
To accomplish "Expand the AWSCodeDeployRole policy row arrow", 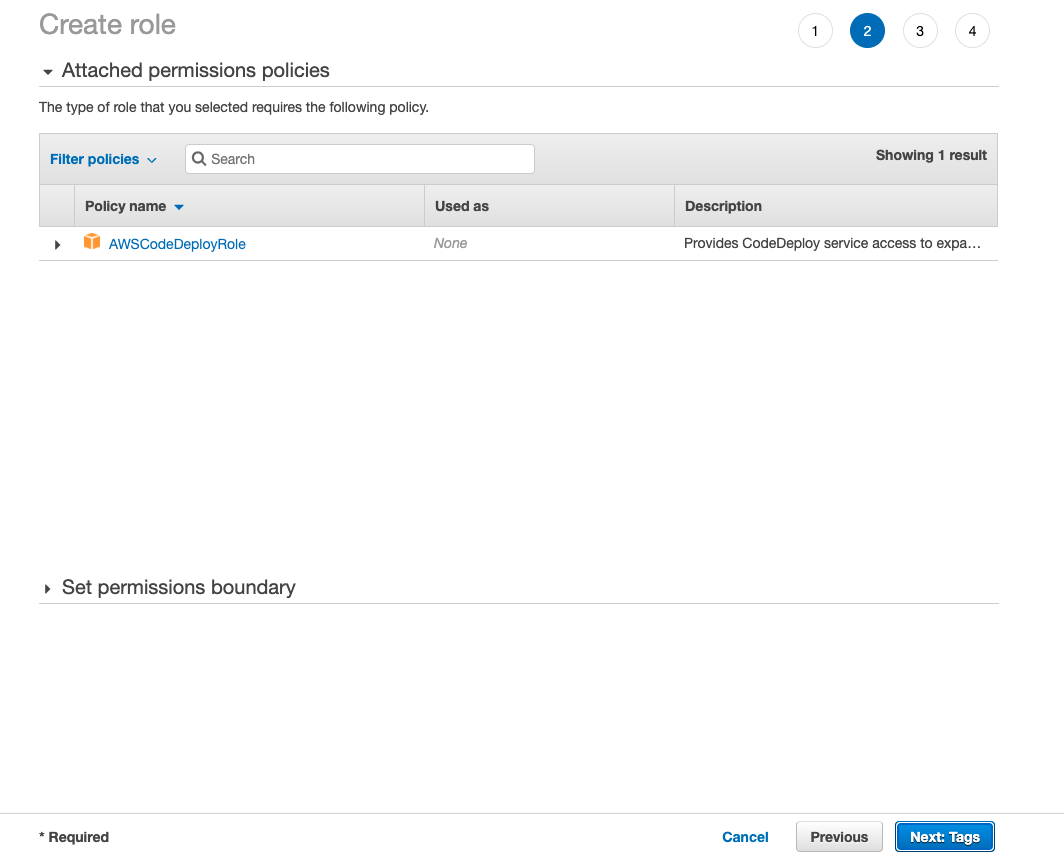I will [57, 244].
